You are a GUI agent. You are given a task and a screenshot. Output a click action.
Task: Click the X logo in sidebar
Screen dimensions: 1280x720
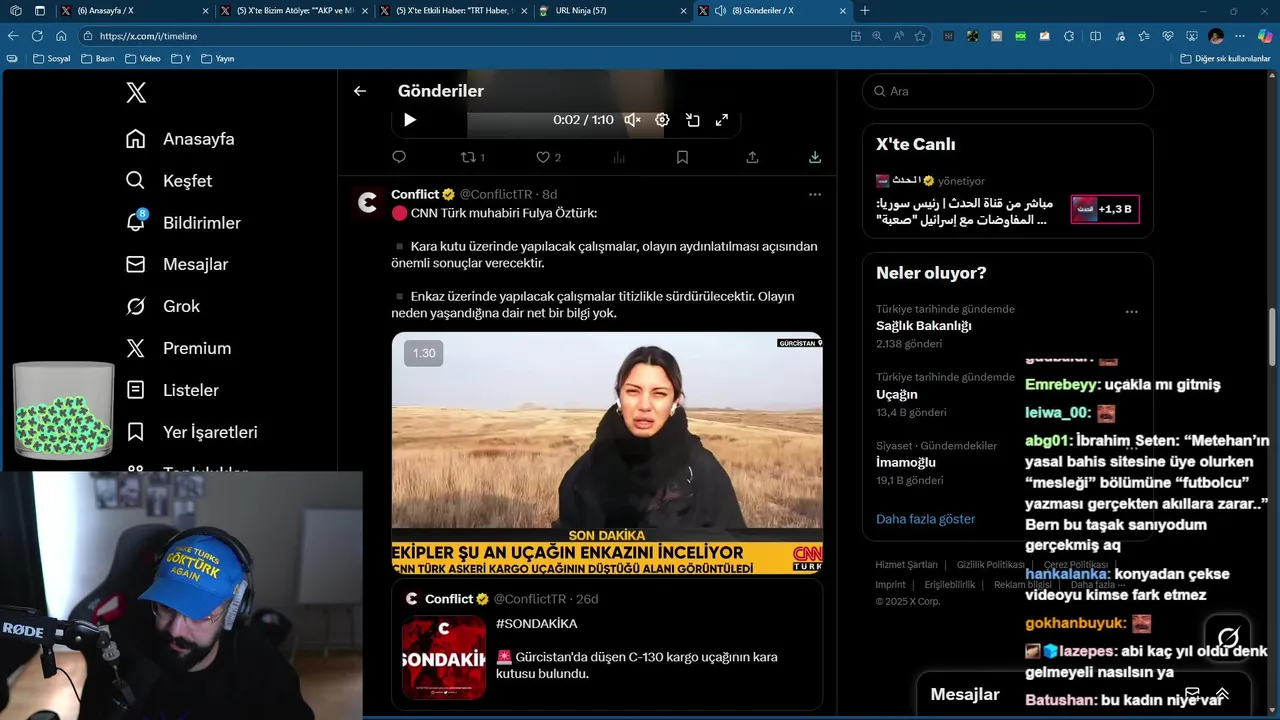click(x=136, y=93)
